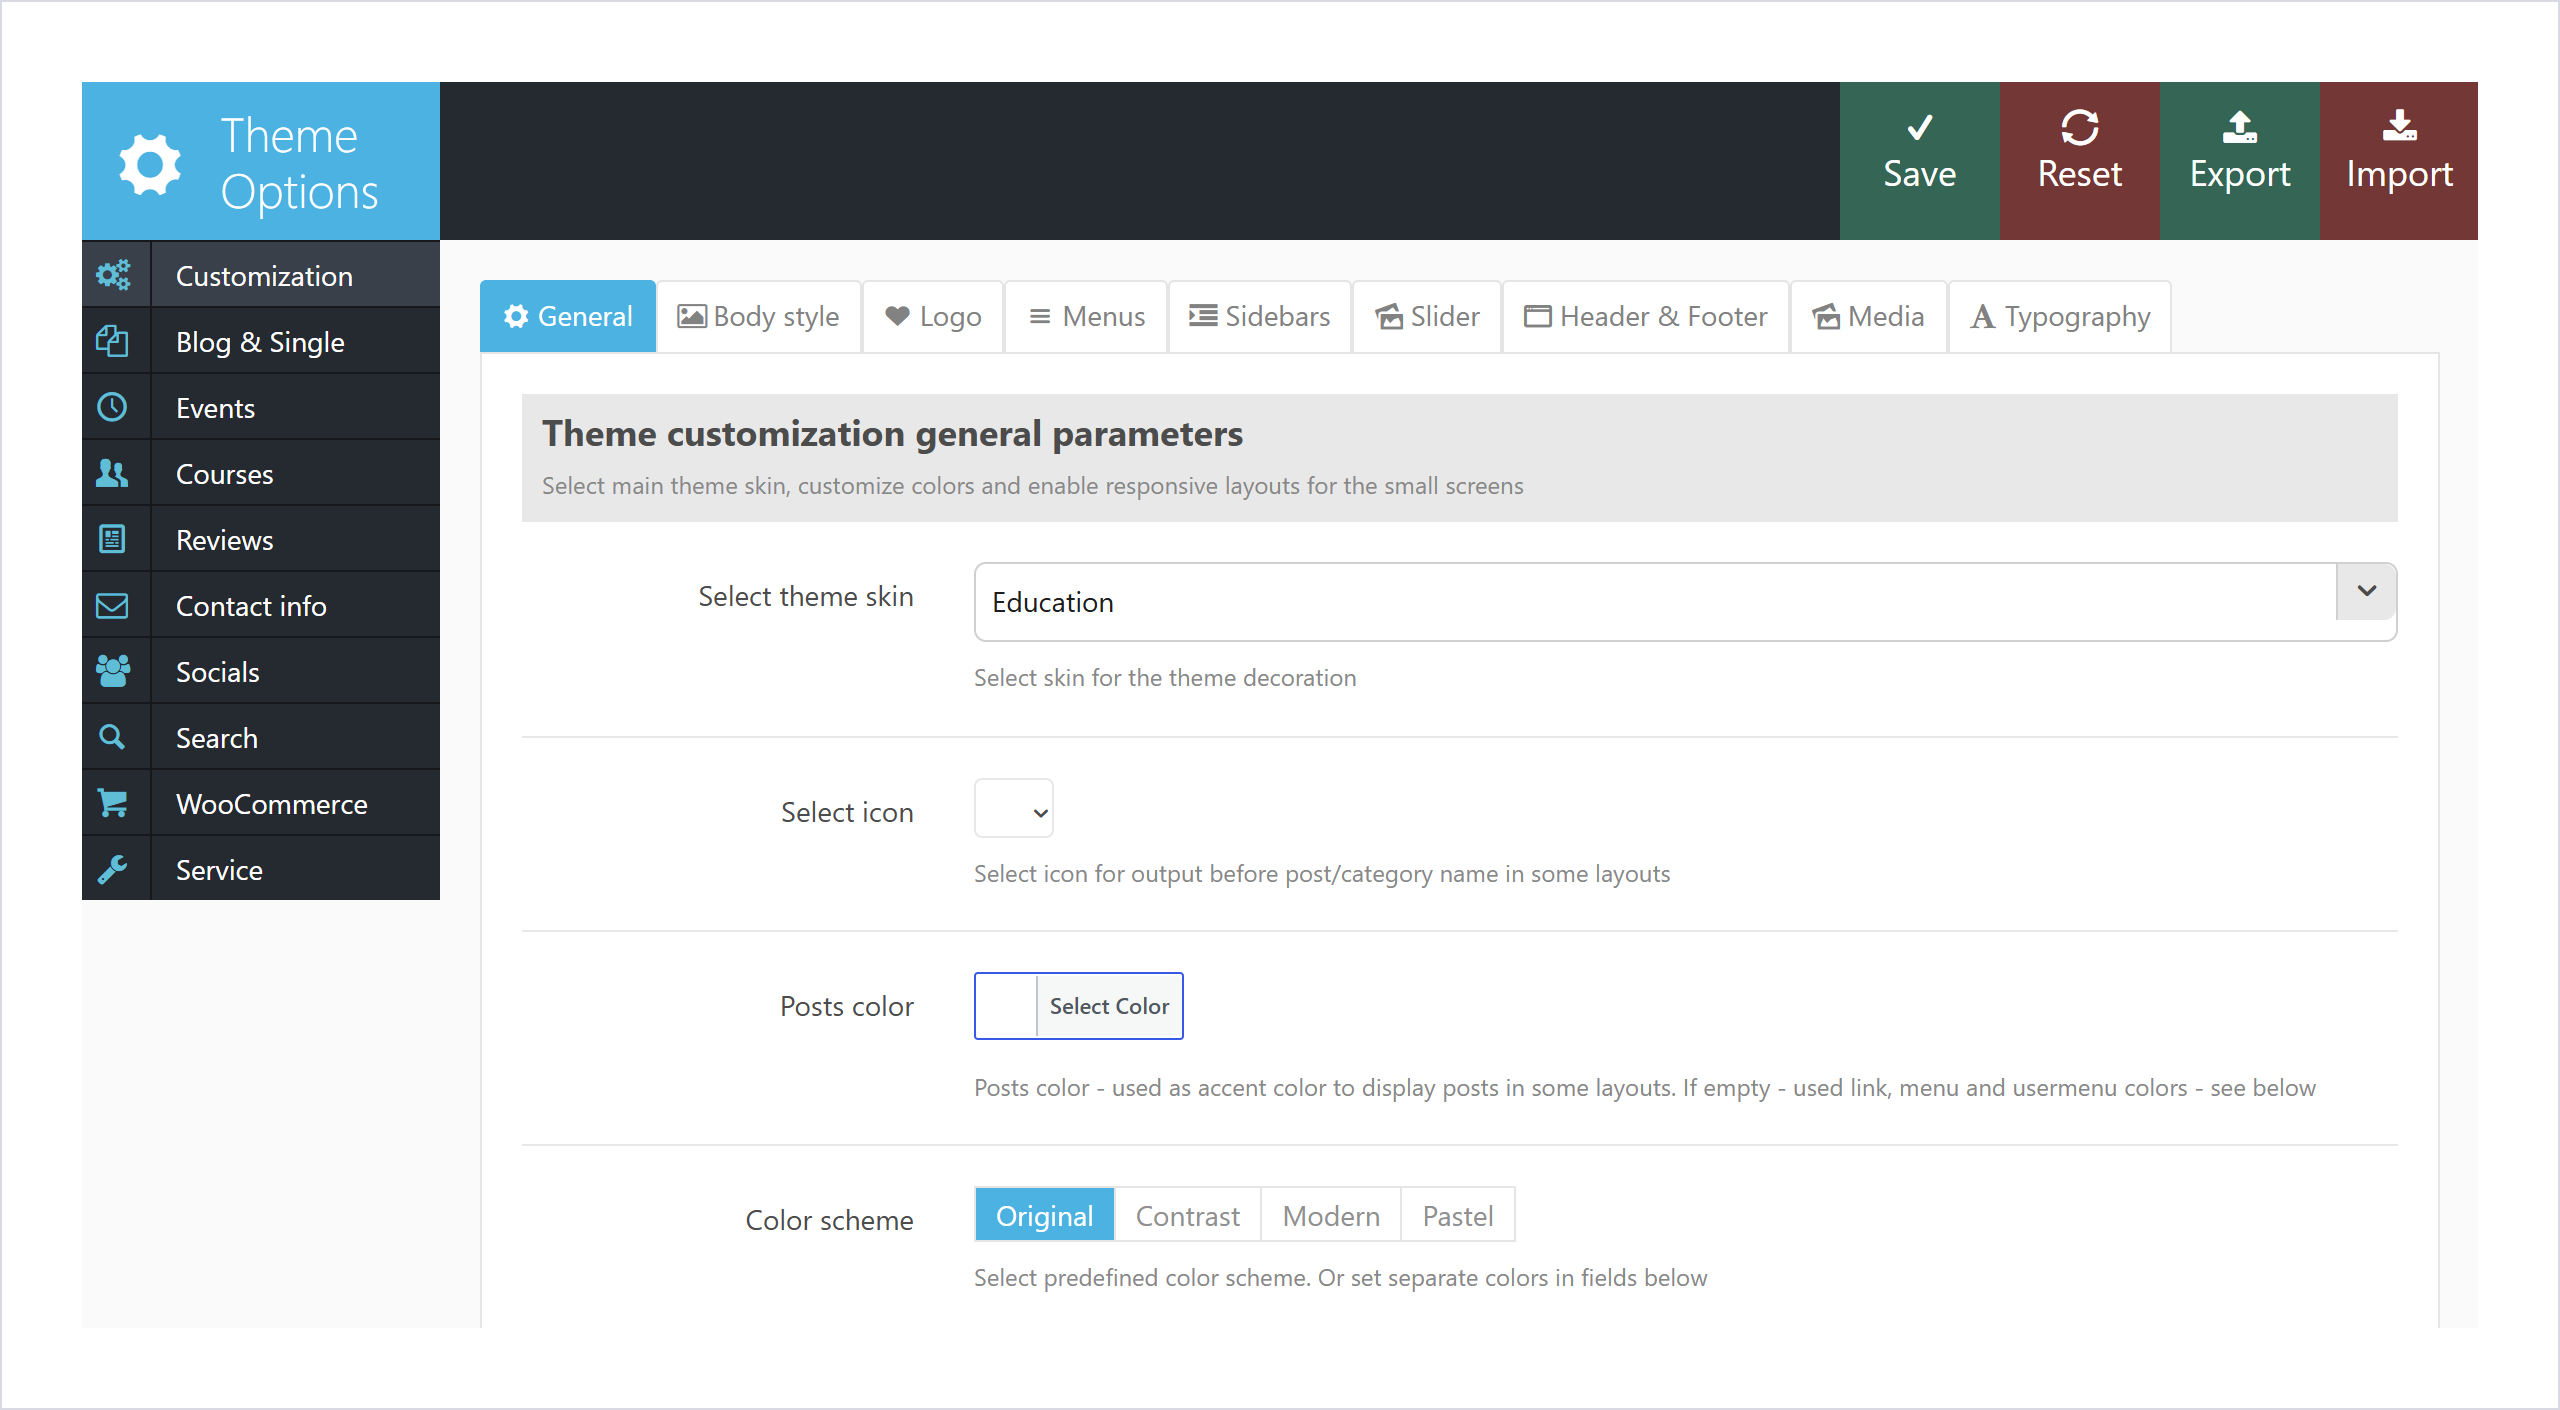Open the Sidebars tab
The height and width of the screenshot is (1410, 2560).
pyautogui.click(x=1260, y=316)
